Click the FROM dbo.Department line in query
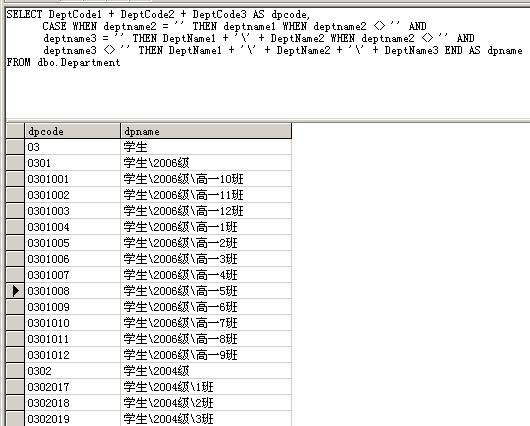 [x=63, y=63]
